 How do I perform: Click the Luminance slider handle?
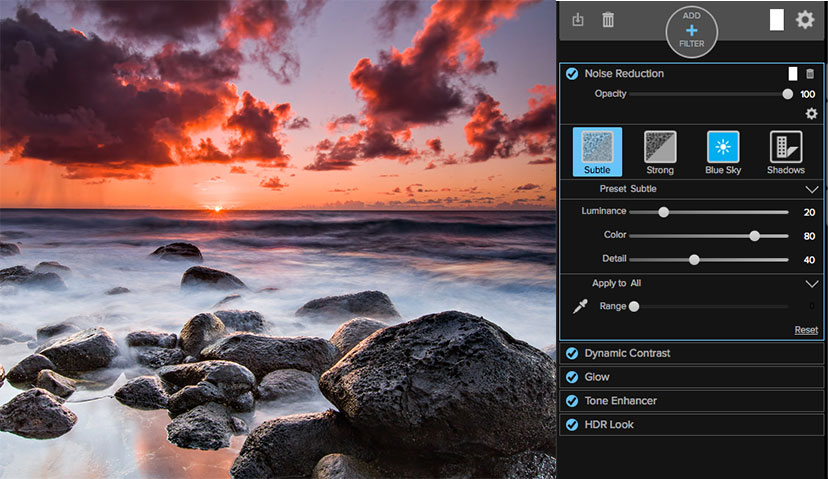pyautogui.click(x=663, y=212)
